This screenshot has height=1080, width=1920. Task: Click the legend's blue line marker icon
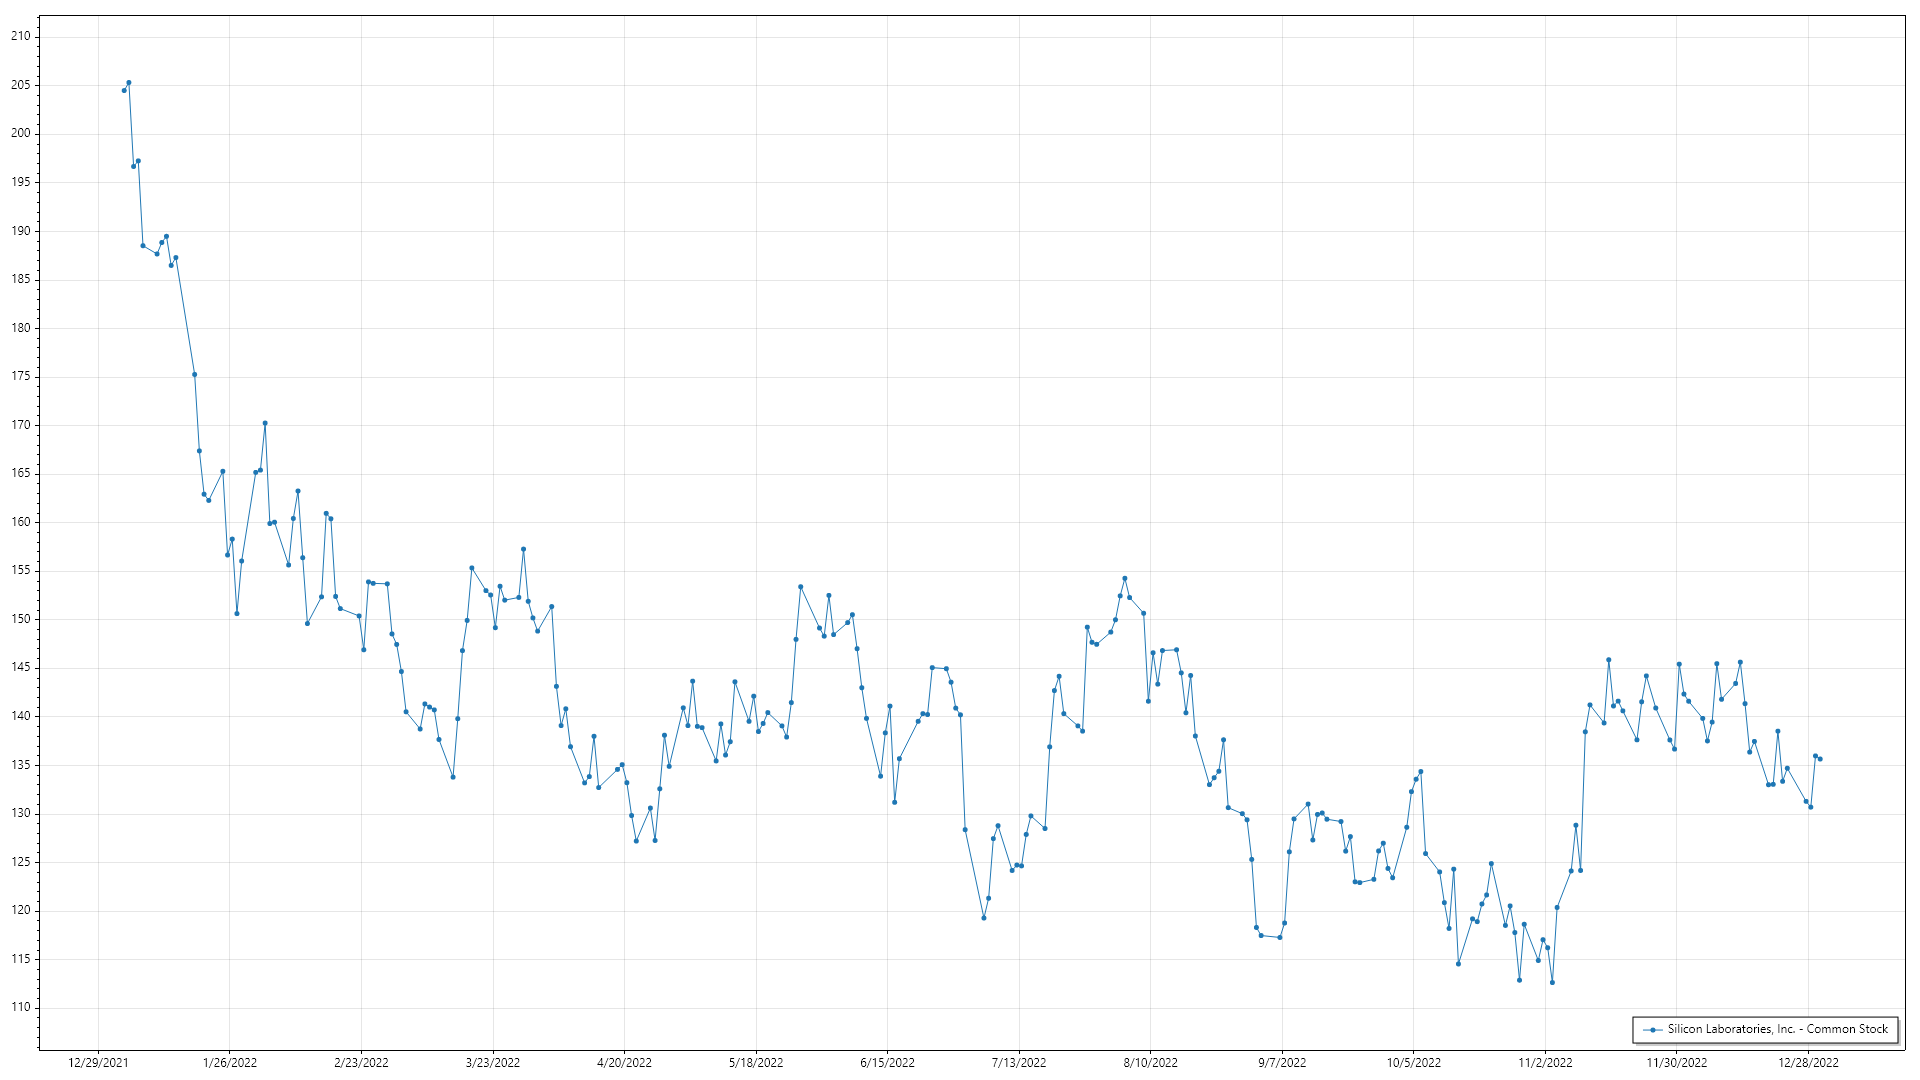pyautogui.click(x=1653, y=1030)
